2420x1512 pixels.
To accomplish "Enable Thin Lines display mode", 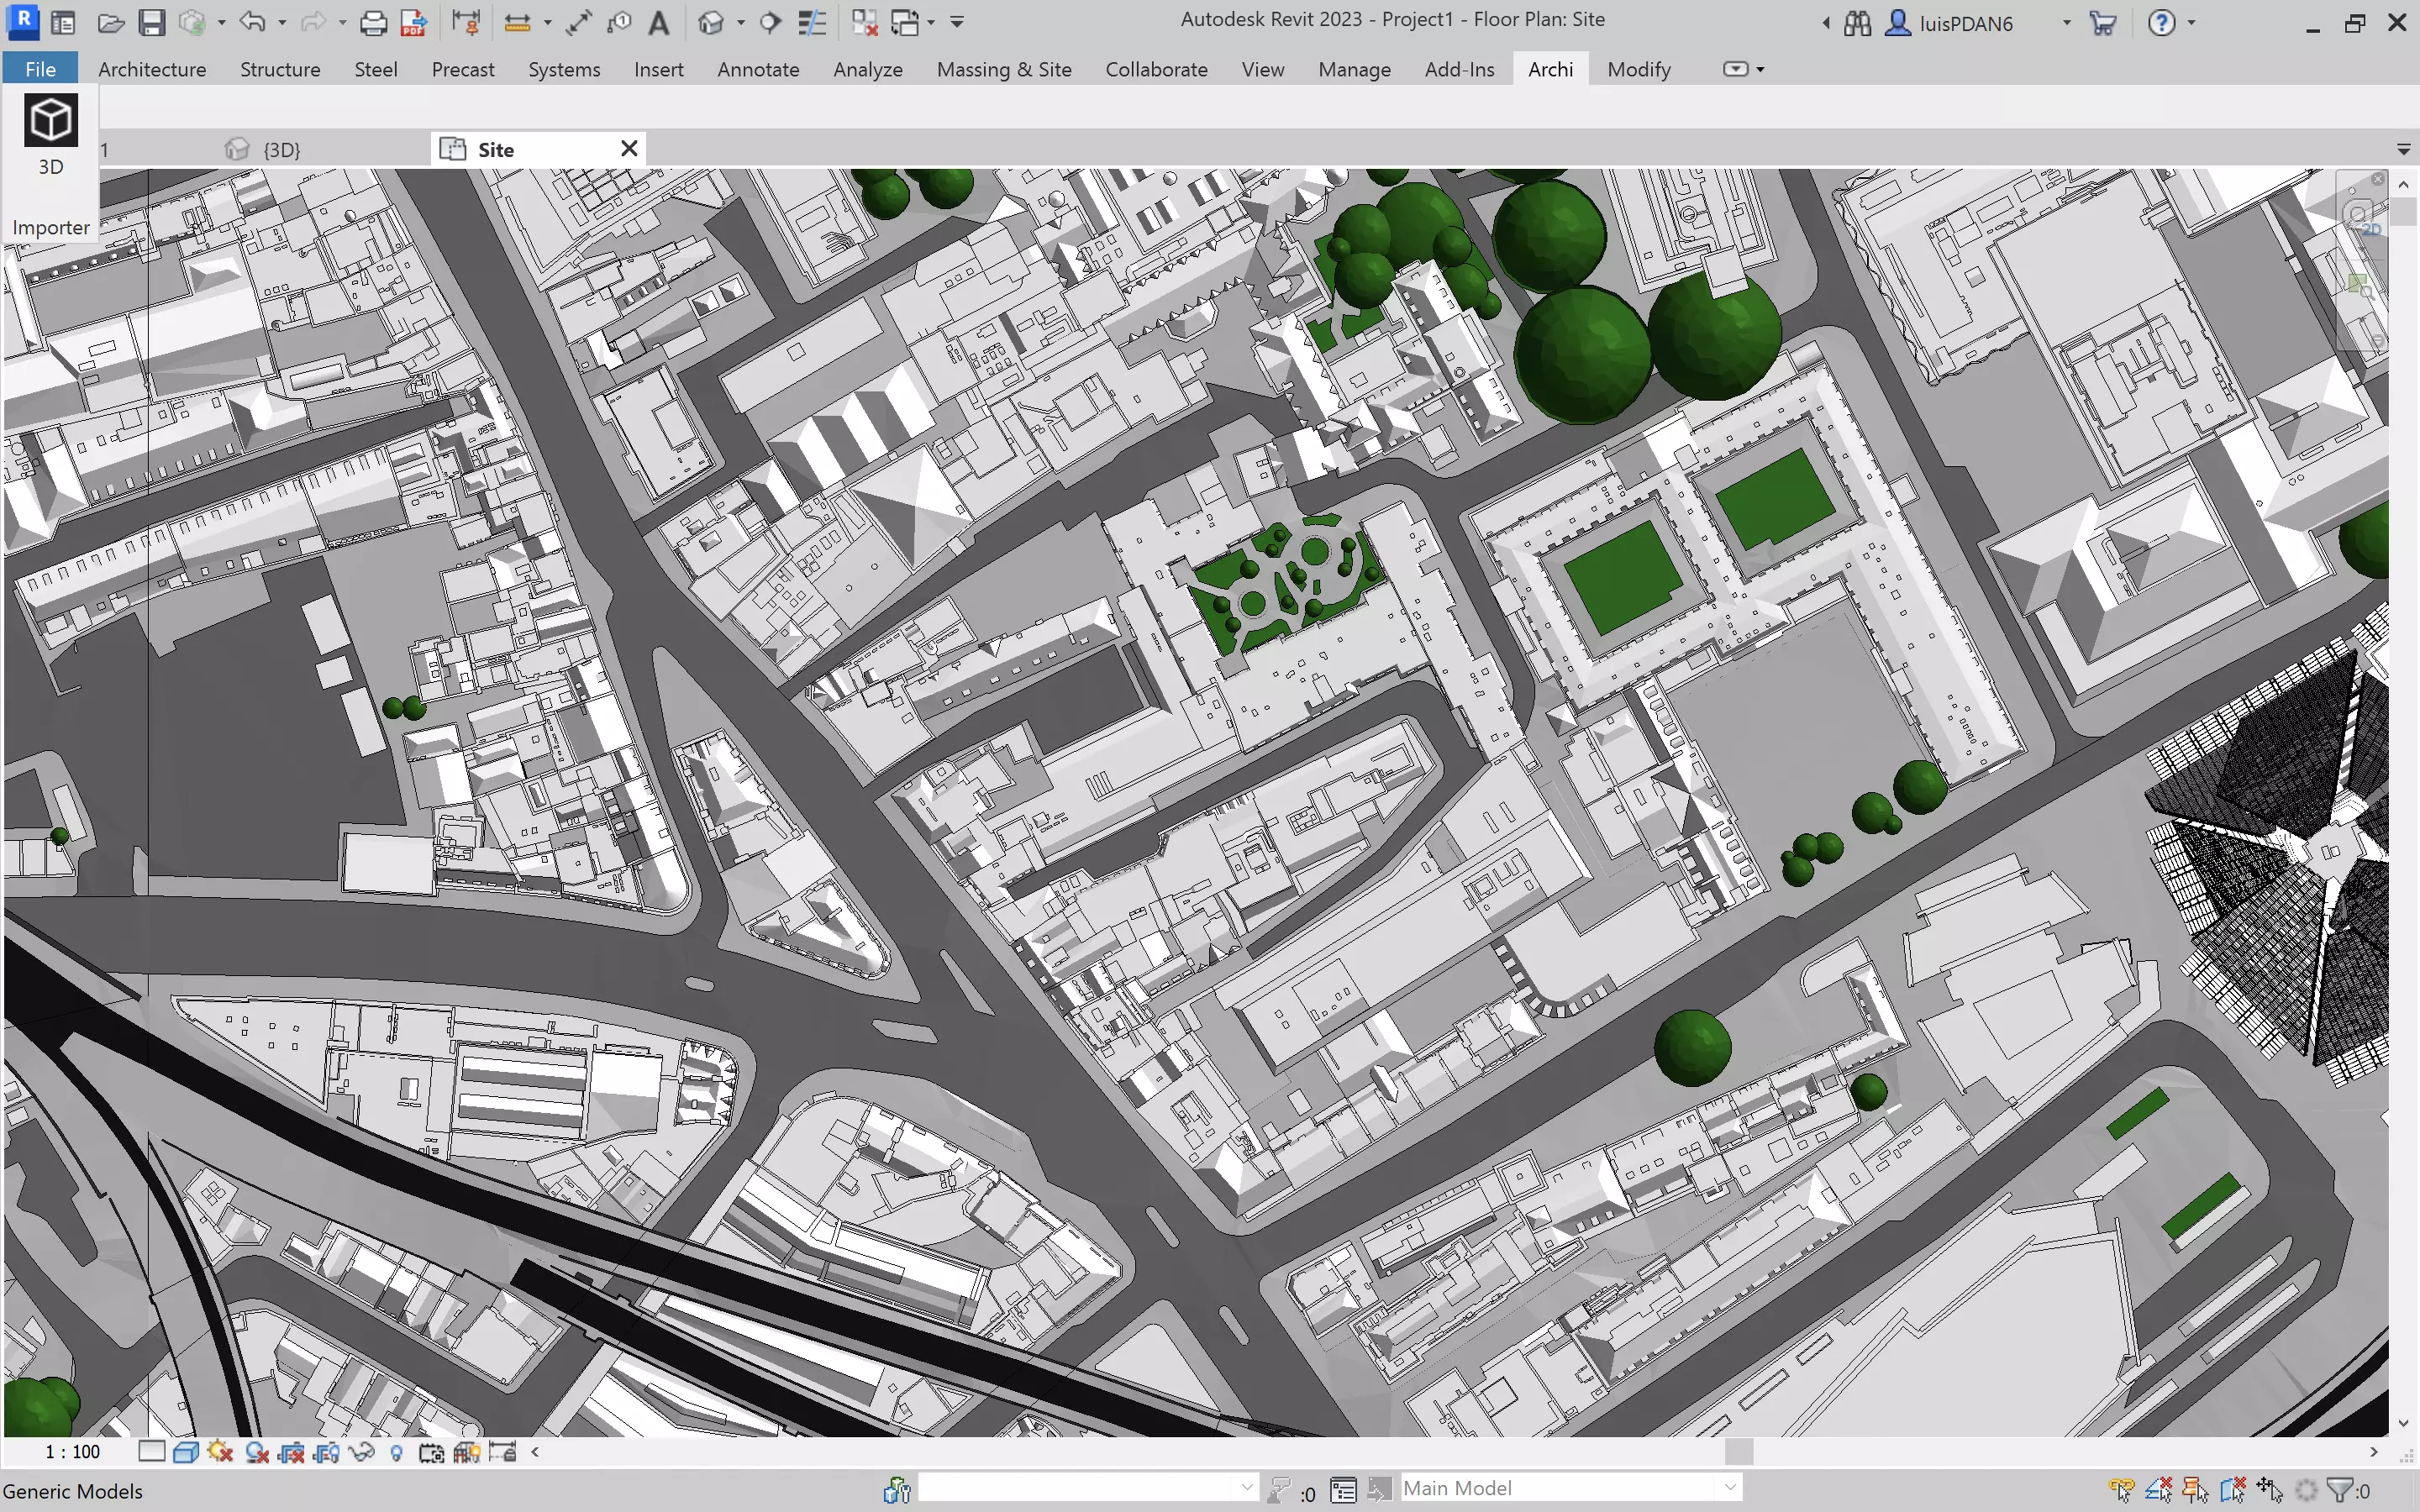I will click(813, 22).
